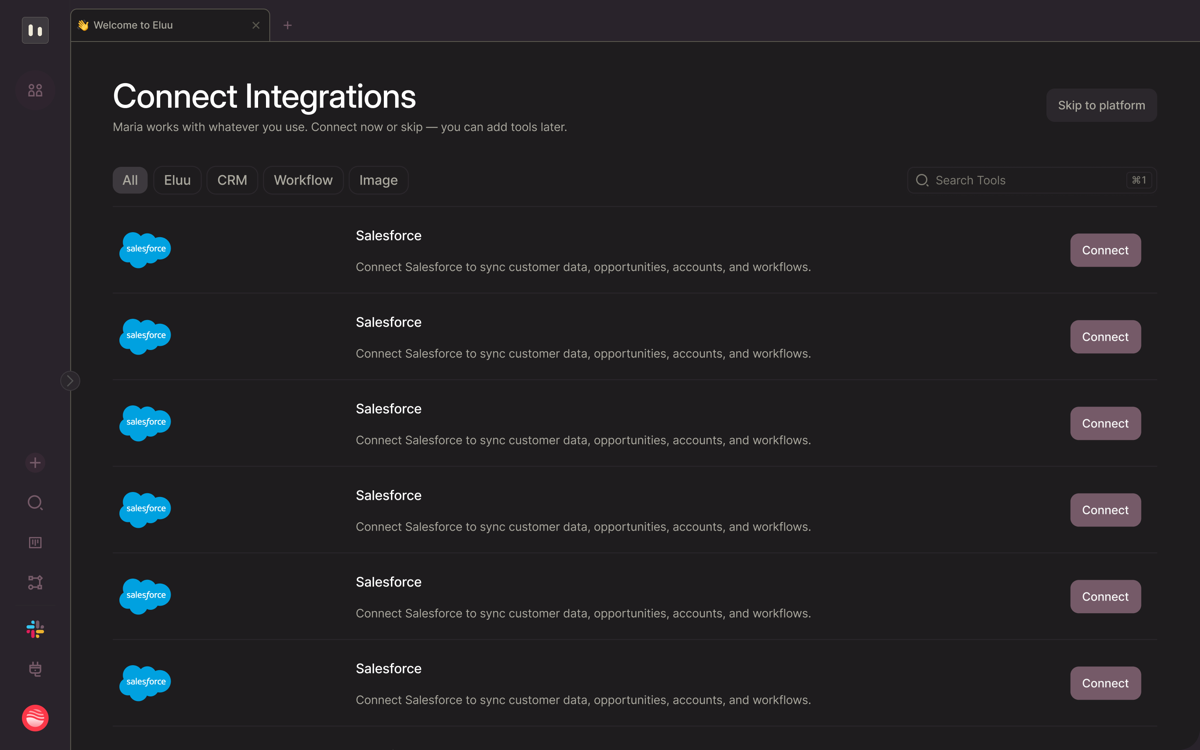Click the first row's Salesforce title
This screenshot has width=1200, height=750.
pos(389,236)
